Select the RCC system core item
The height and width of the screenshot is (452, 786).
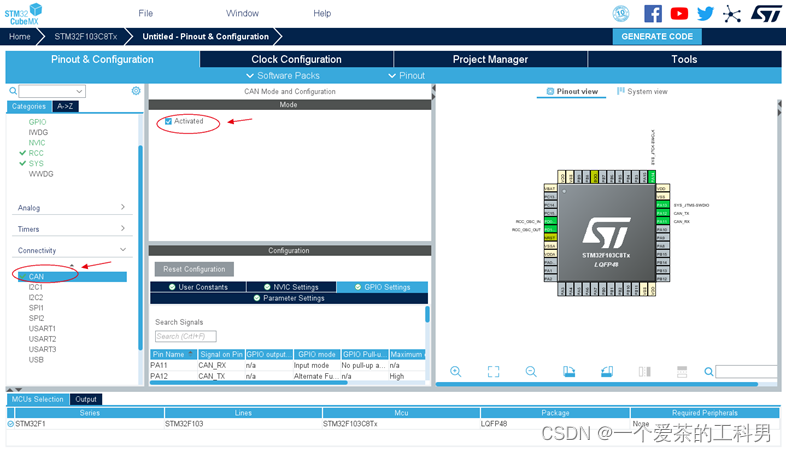click(x=36, y=153)
